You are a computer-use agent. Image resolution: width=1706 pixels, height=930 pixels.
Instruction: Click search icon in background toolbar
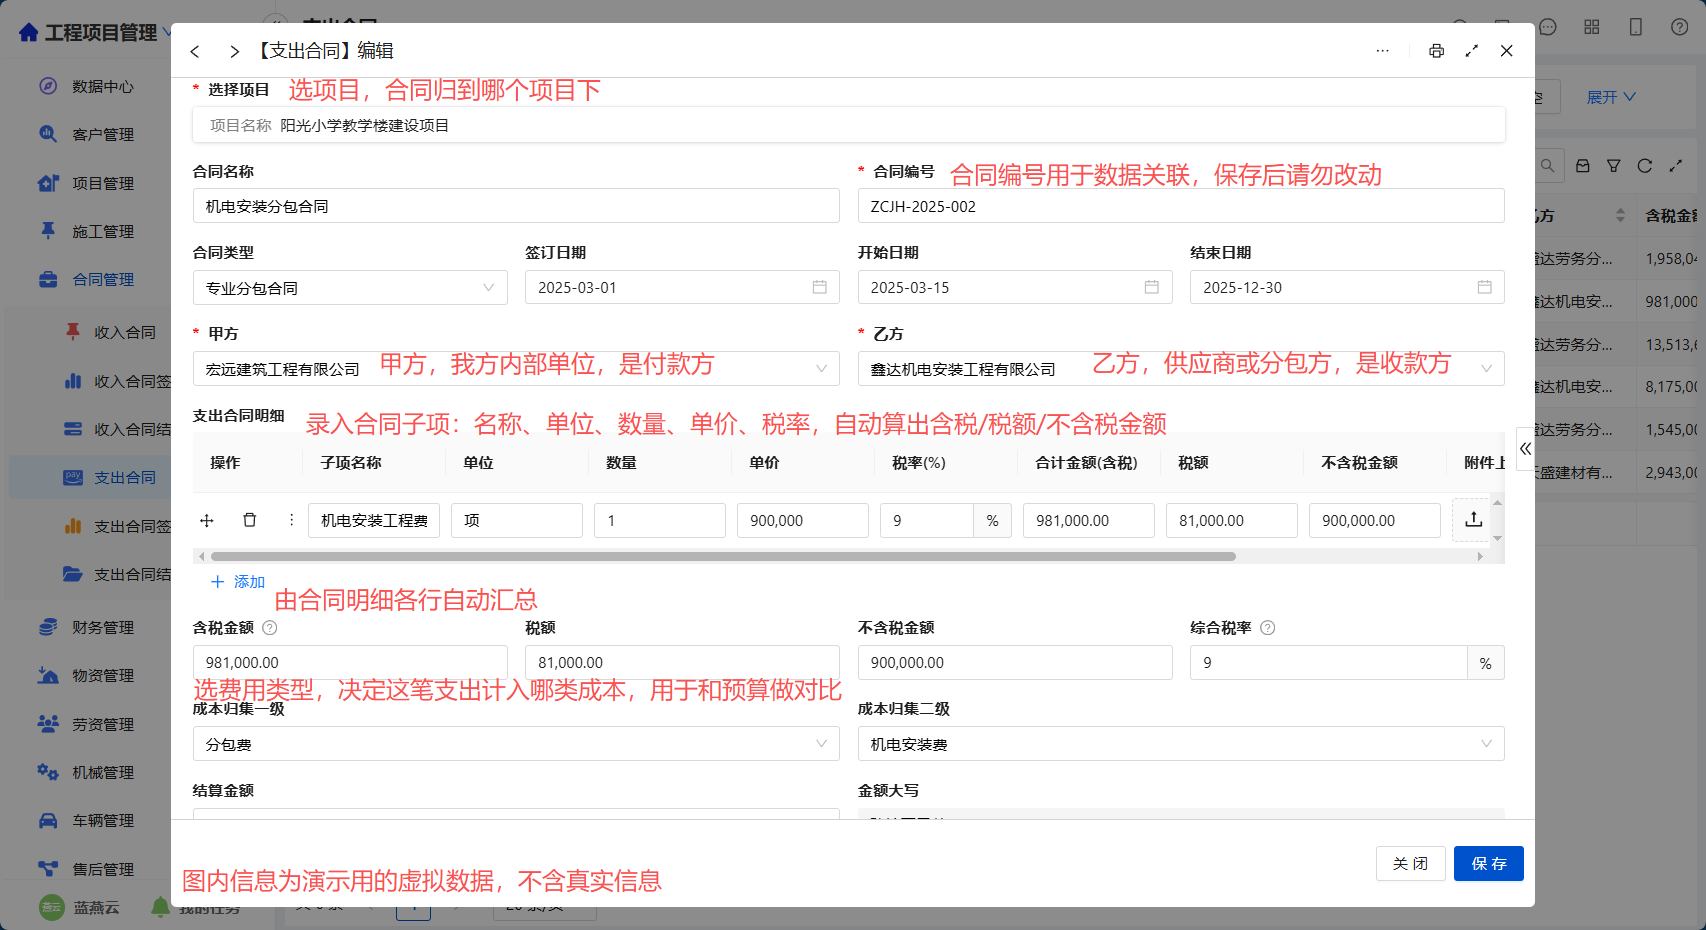1548,166
